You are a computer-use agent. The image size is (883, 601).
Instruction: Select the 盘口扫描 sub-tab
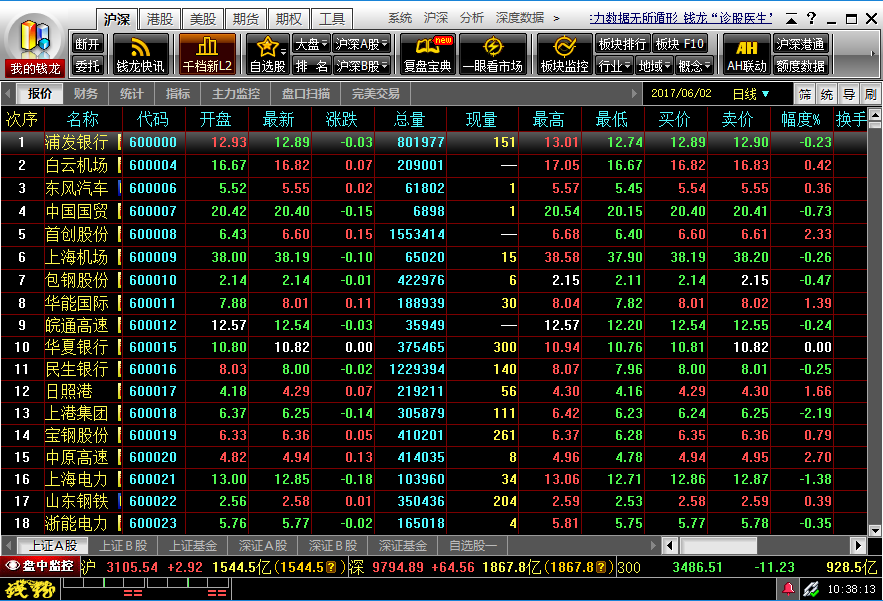click(306, 94)
